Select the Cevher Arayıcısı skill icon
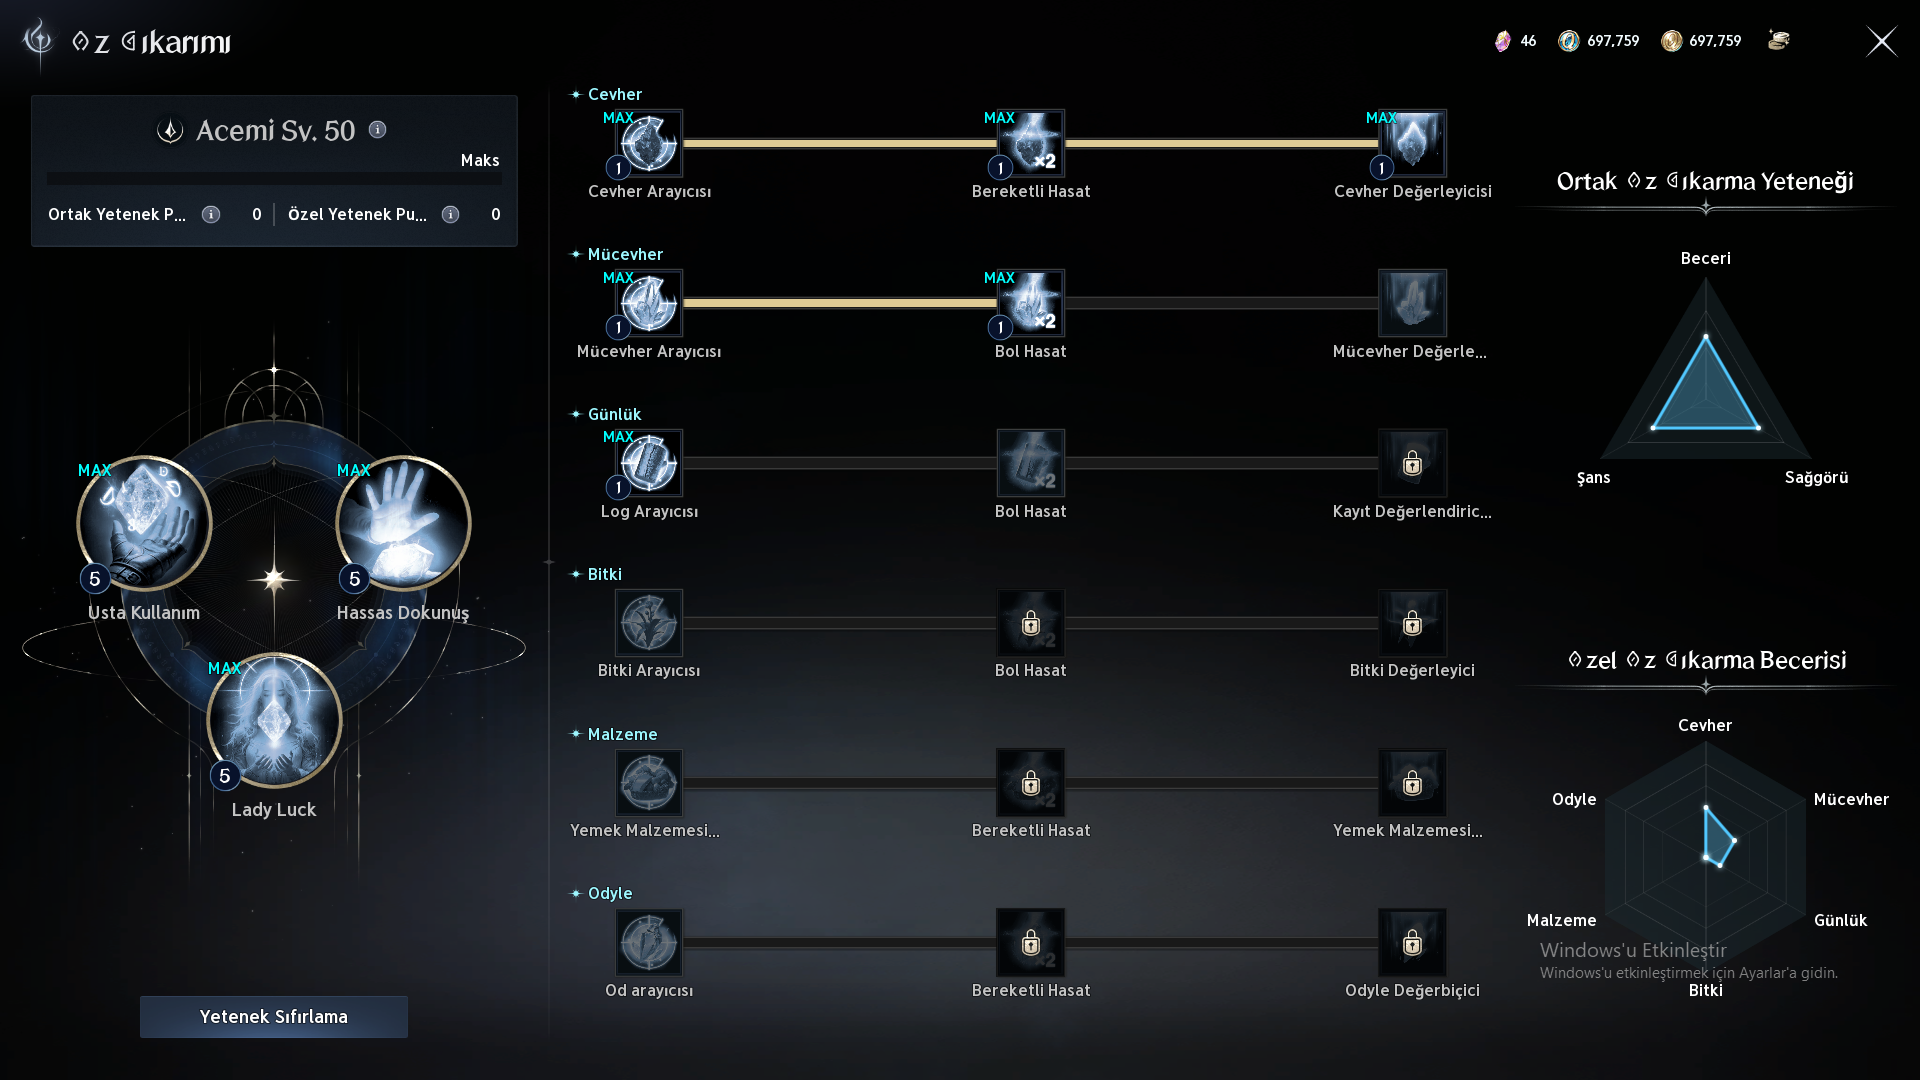The image size is (1920, 1080). 649,143
